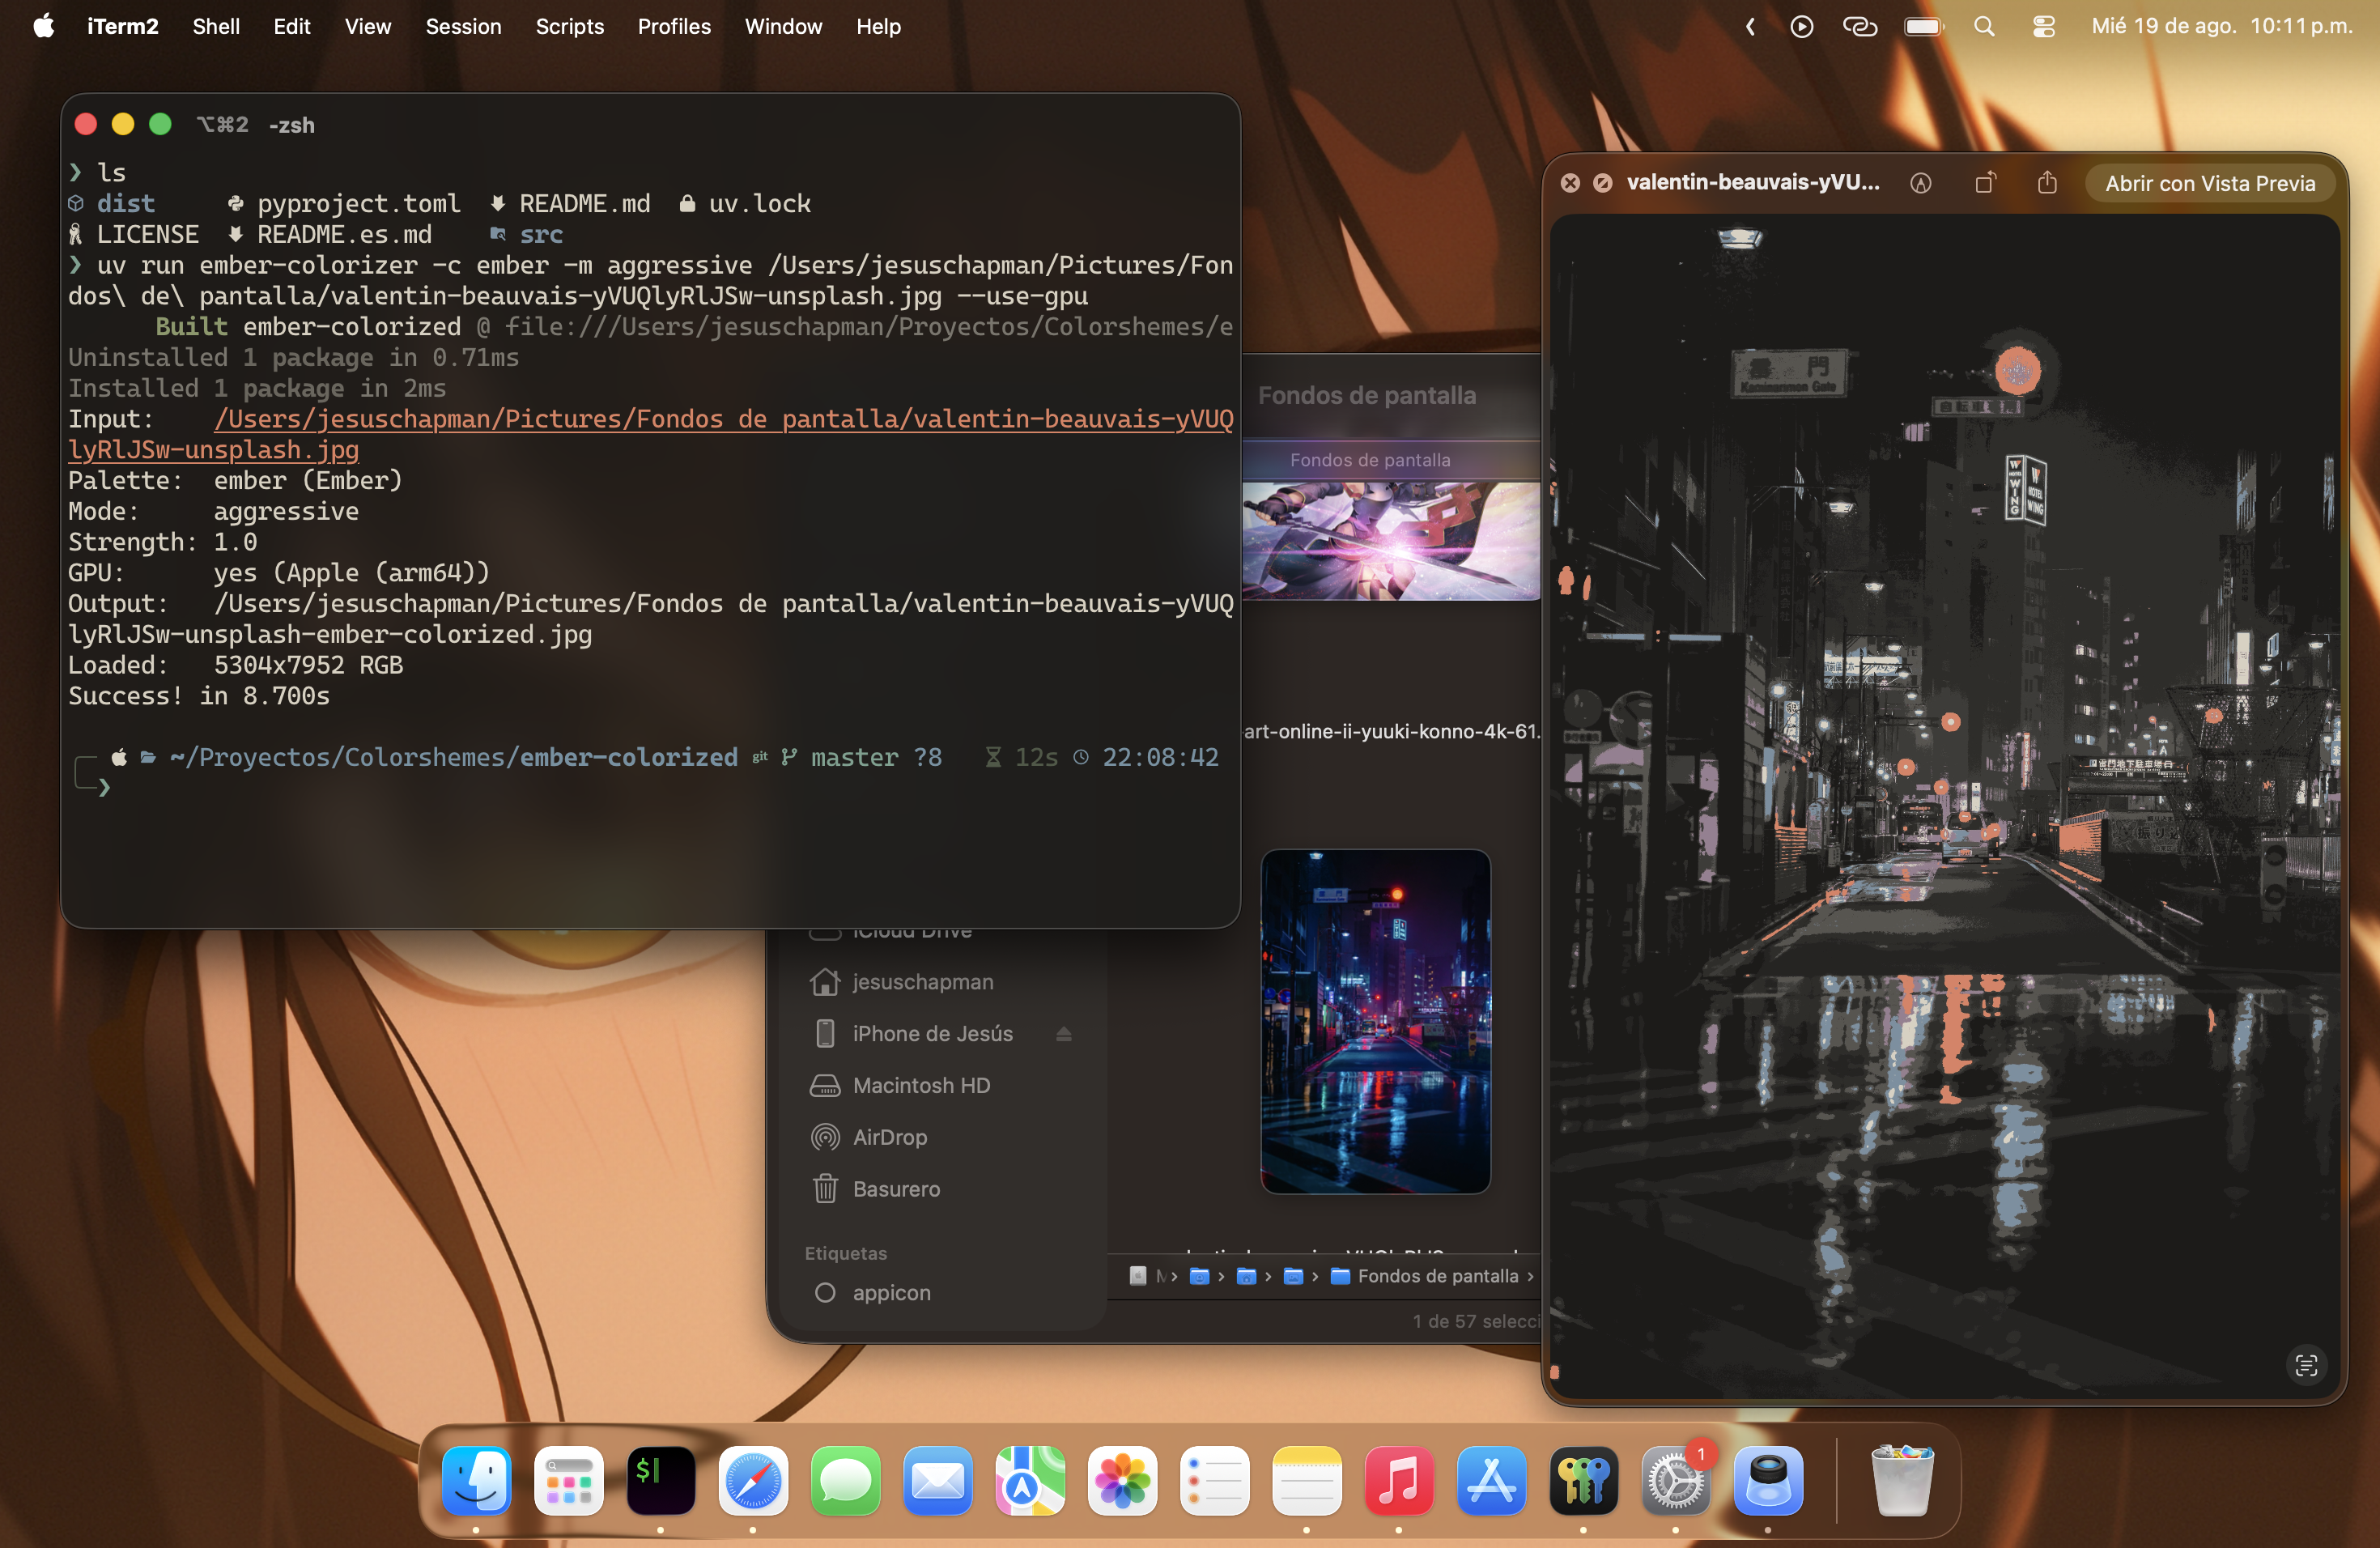This screenshot has height=1548, width=2380.
Task: Click the battery icon in the menu bar
Action: click(1924, 27)
